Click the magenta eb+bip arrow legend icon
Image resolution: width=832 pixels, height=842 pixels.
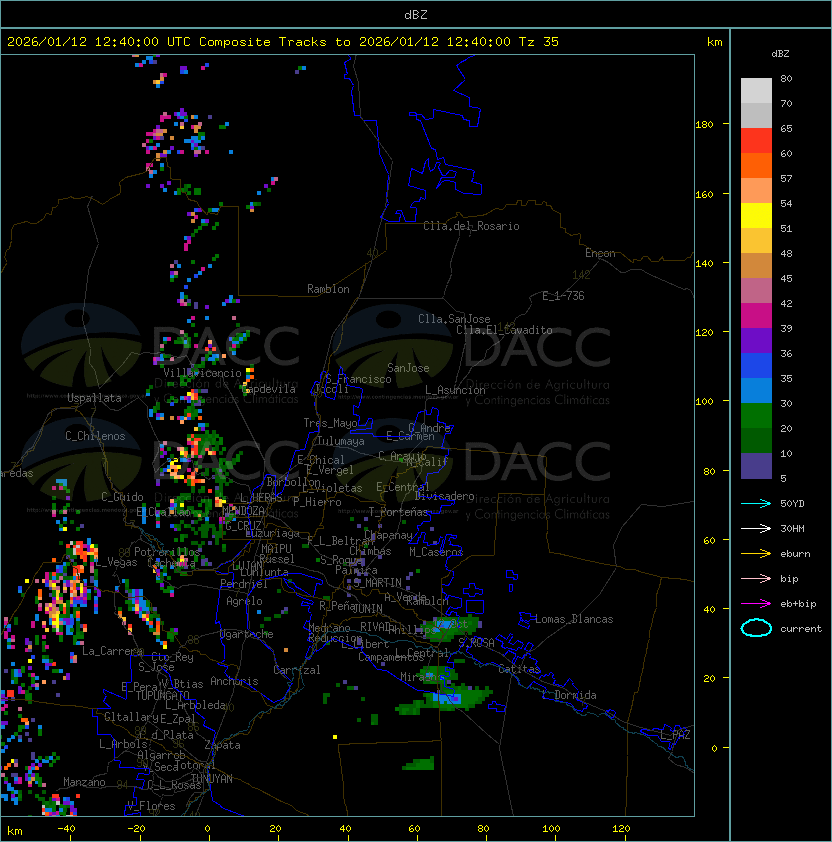pyautogui.click(x=756, y=604)
